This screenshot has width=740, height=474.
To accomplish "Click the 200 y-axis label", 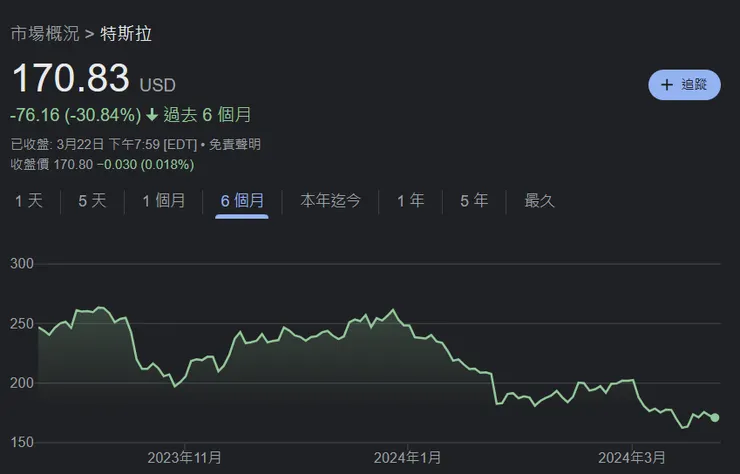I will [x=22, y=383].
